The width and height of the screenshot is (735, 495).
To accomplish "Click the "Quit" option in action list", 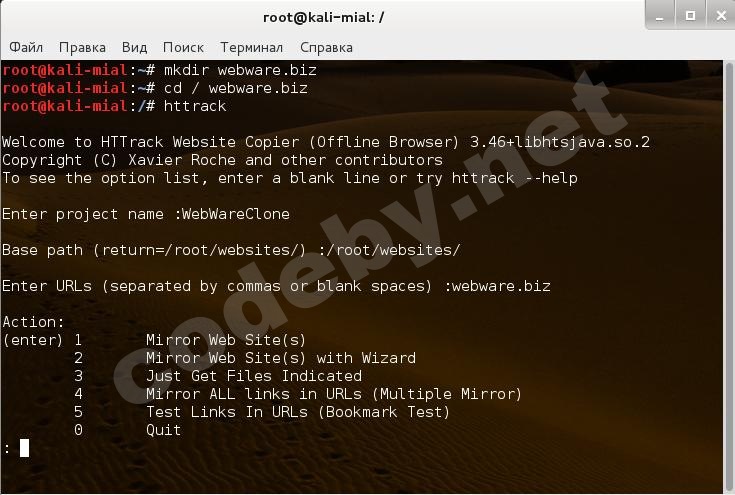I will [164, 430].
